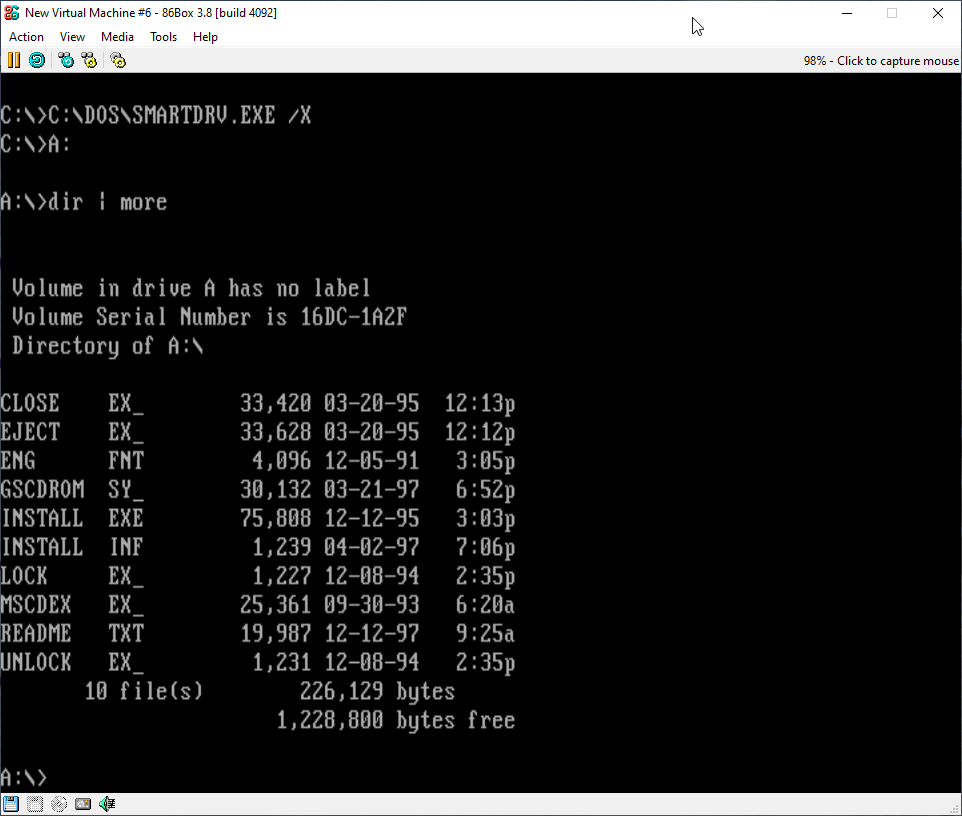Image resolution: width=962 pixels, height=816 pixels.
Task: Click the "98% - Click to capture mouse" text
Action: click(x=880, y=61)
